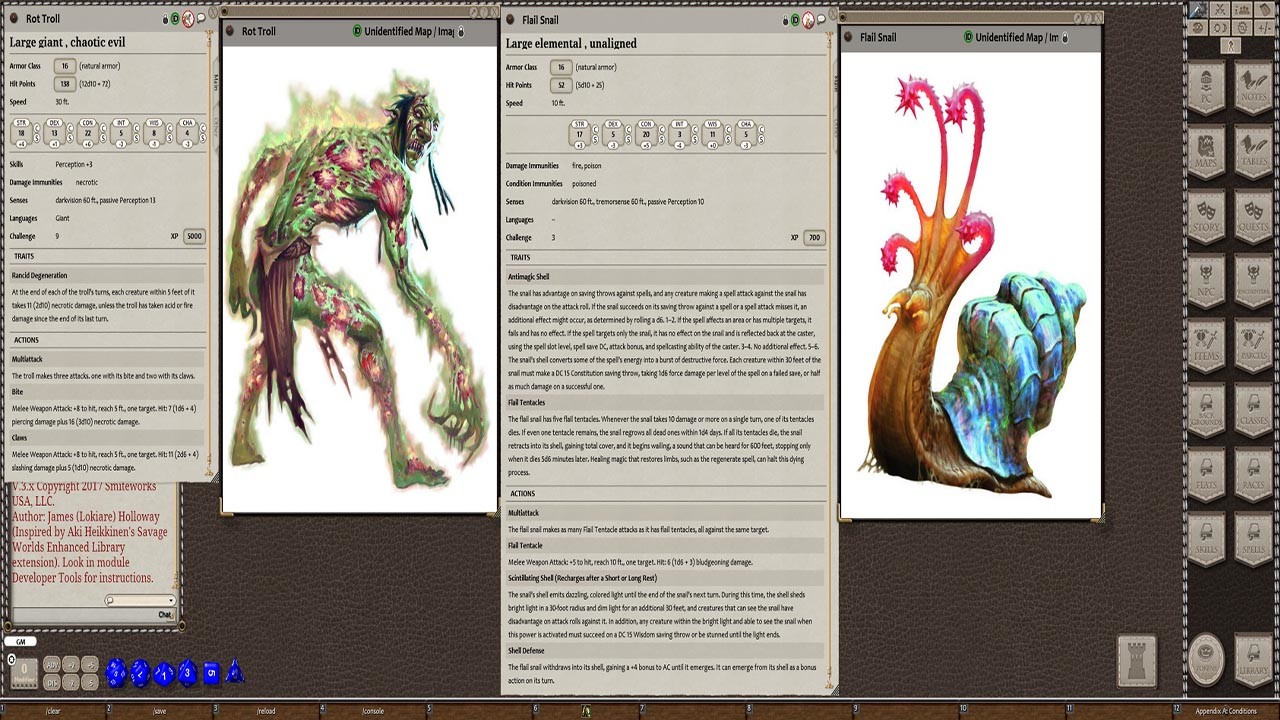The image size is (1280, 720).
Task: Toggle the lock on the Rot Troll stat block
Action: pos(166,18)
